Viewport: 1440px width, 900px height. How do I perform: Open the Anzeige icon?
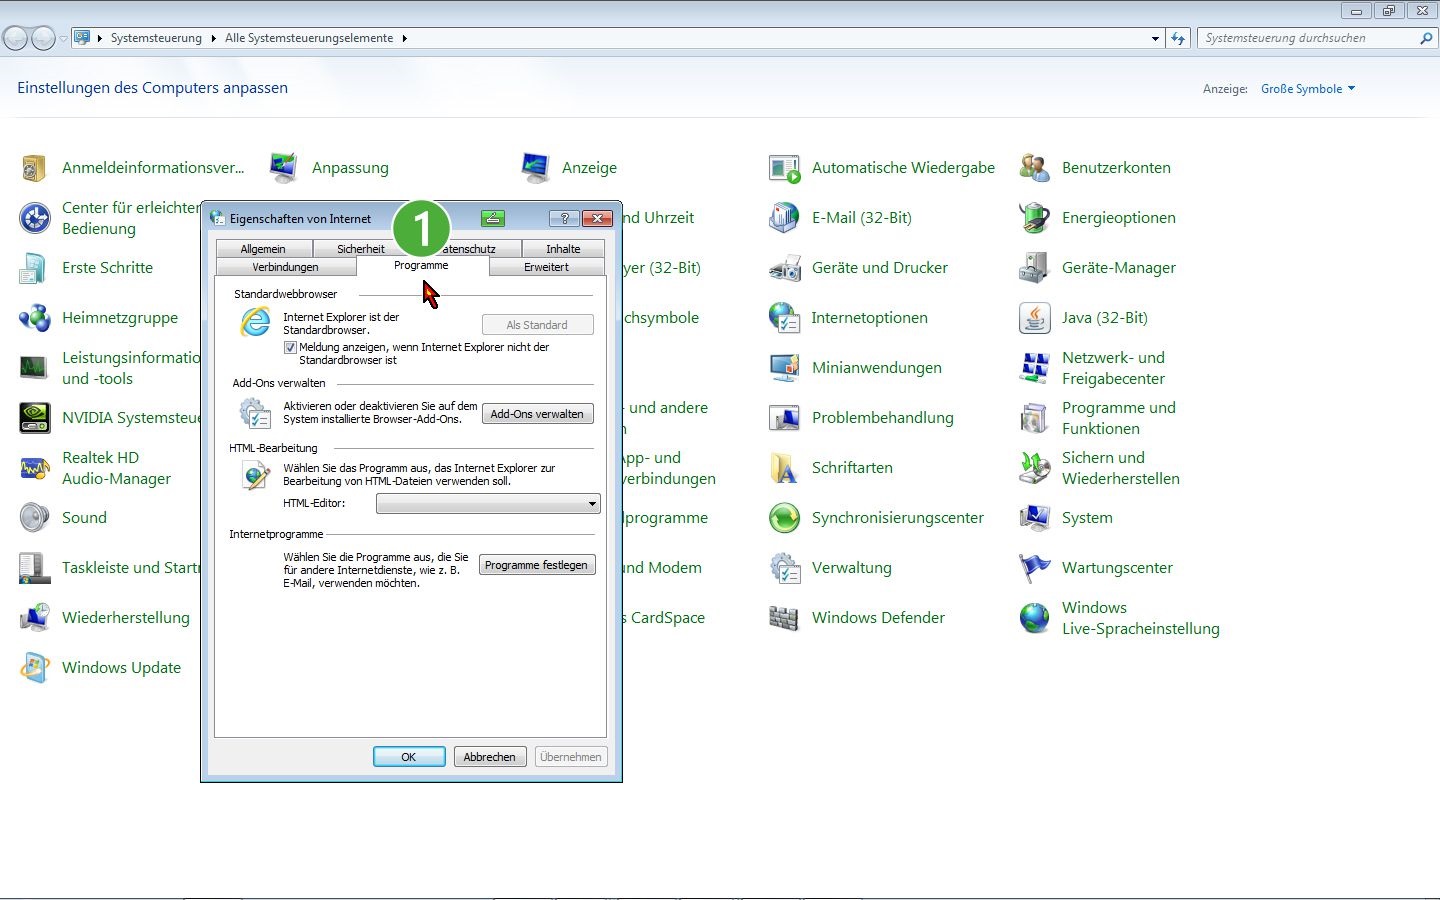coord(535,168)
